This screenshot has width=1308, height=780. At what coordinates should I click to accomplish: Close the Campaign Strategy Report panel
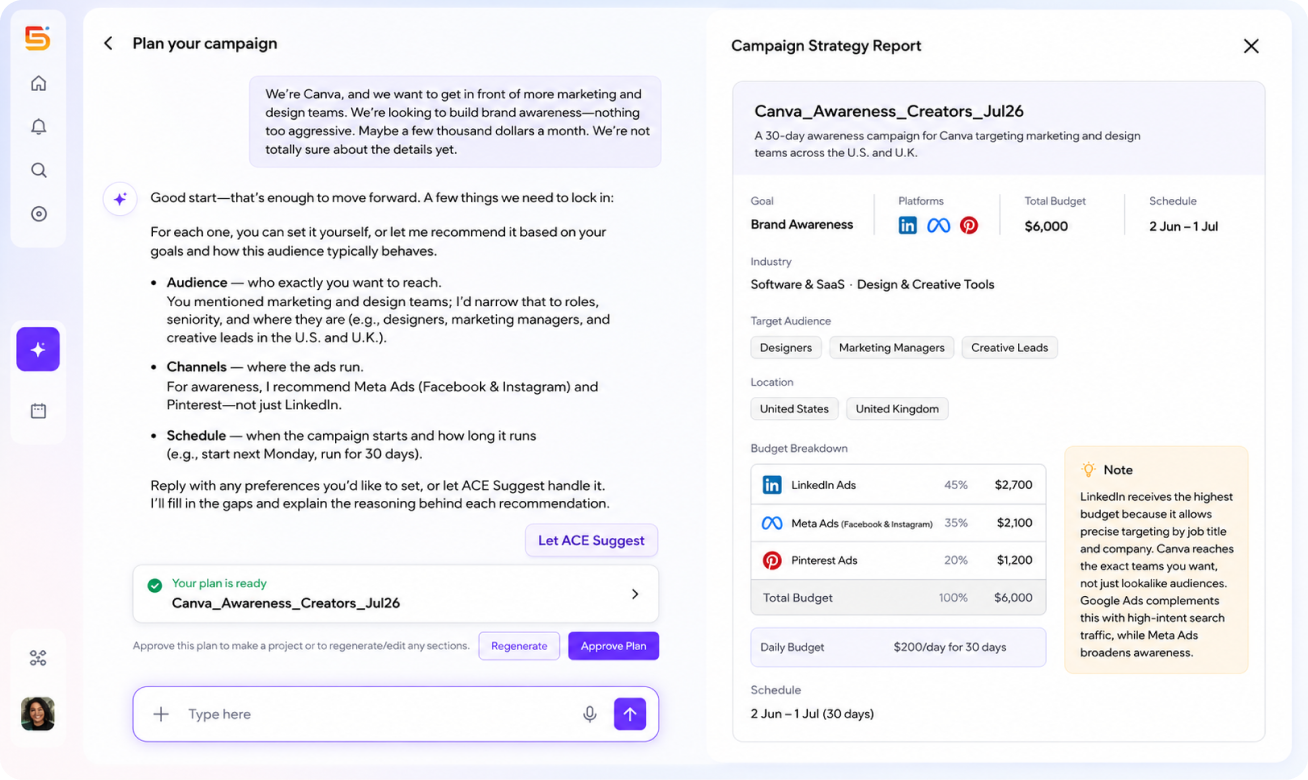pyautogui.click(x=1251, y=46)
